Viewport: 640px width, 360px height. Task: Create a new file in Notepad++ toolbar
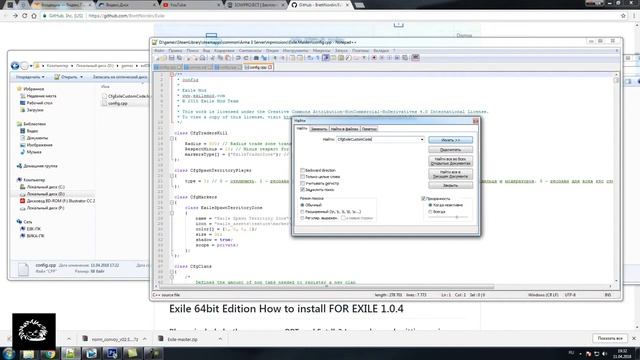coord(157,58)
